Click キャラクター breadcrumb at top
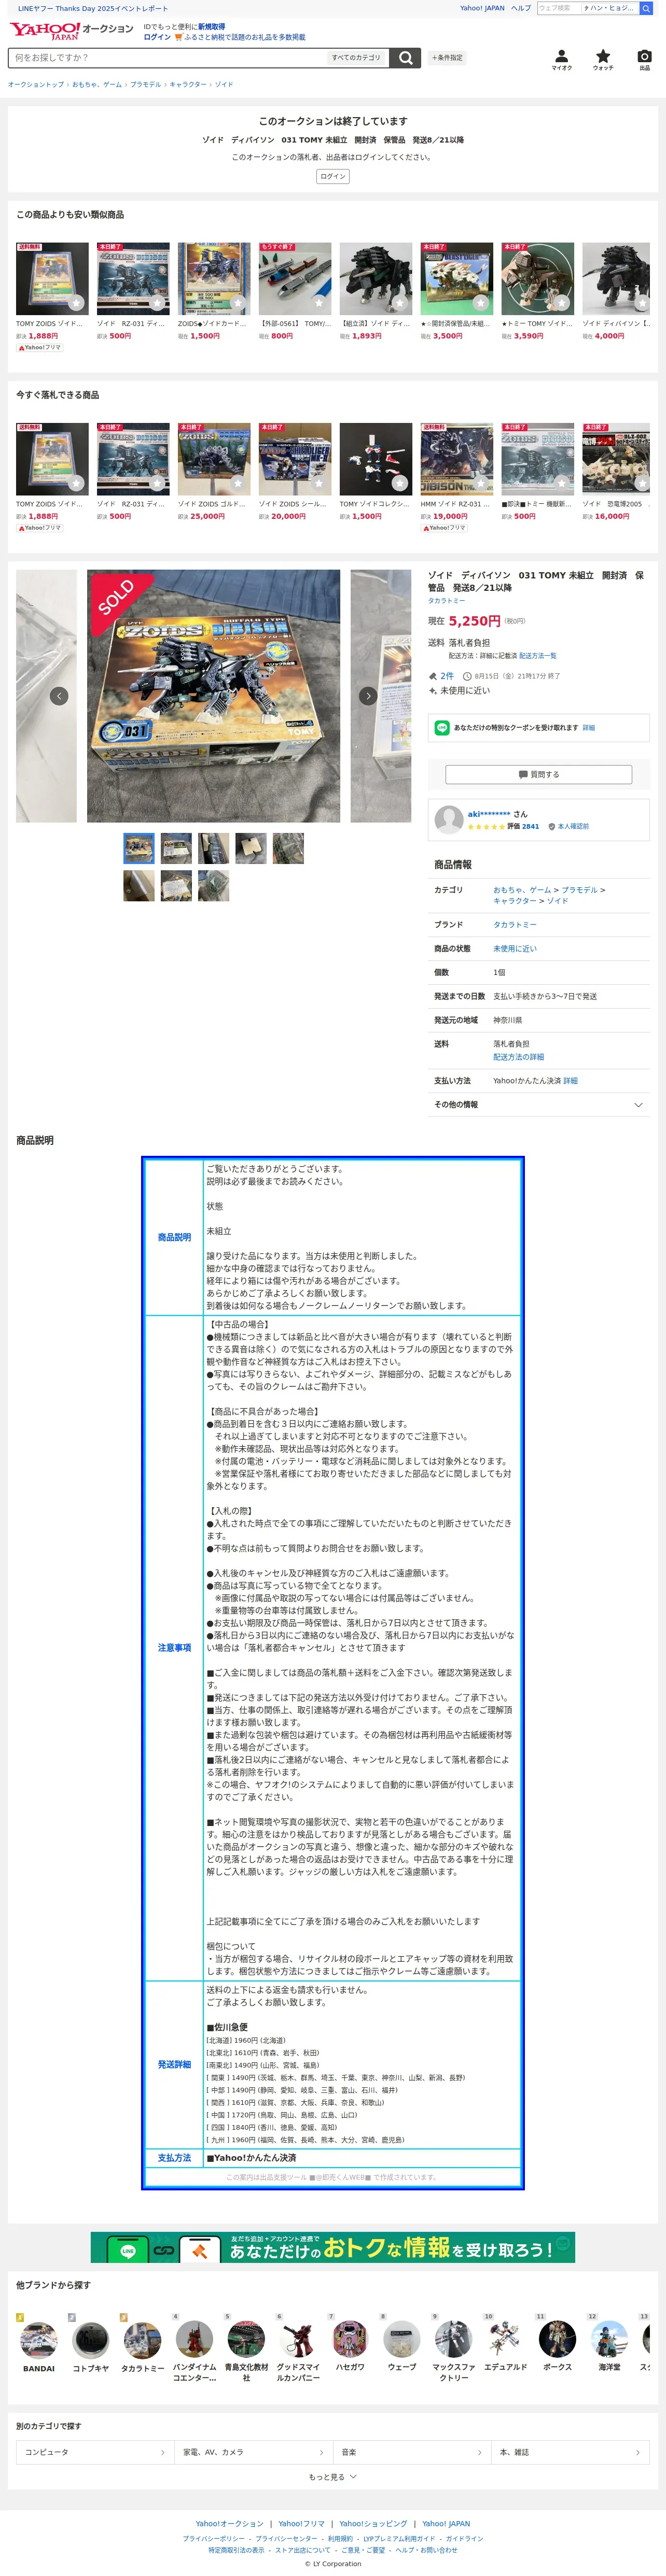This screenshot has height=2576, width=666. click(188, 85)
